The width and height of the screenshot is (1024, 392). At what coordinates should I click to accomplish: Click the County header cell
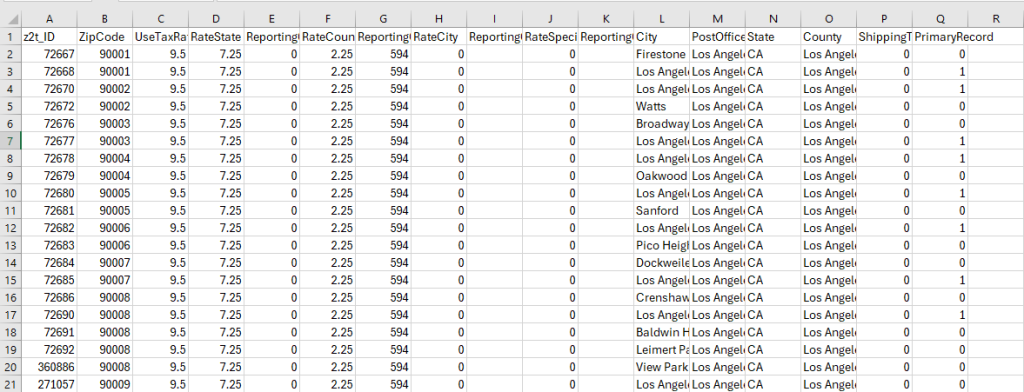[x=828, y=37]
